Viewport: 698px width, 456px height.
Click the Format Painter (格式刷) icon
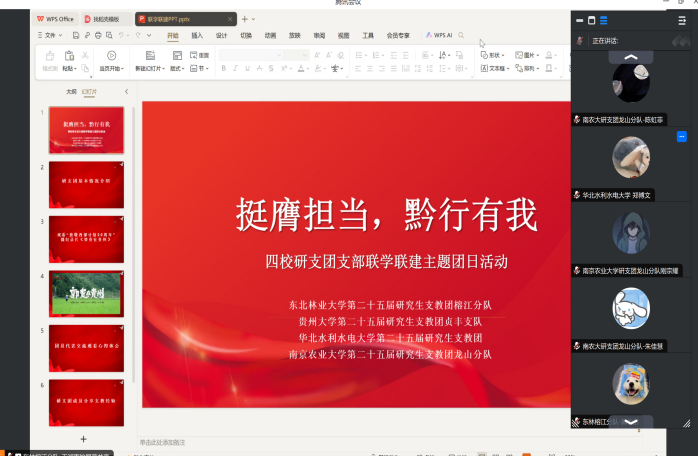point(49,57)
